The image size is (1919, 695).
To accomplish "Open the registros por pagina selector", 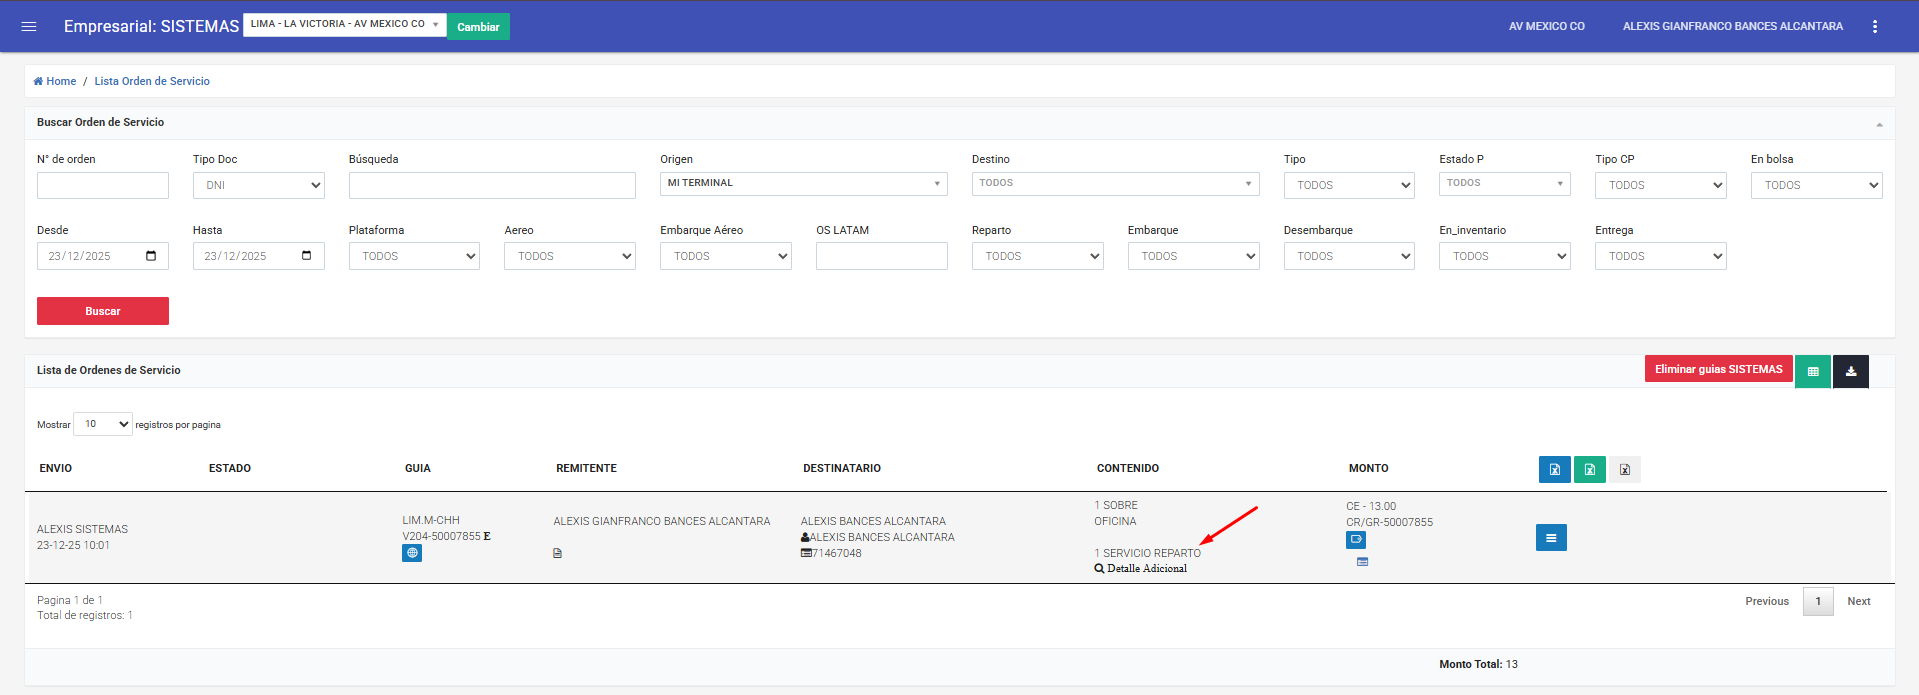I will pos(103,424).
